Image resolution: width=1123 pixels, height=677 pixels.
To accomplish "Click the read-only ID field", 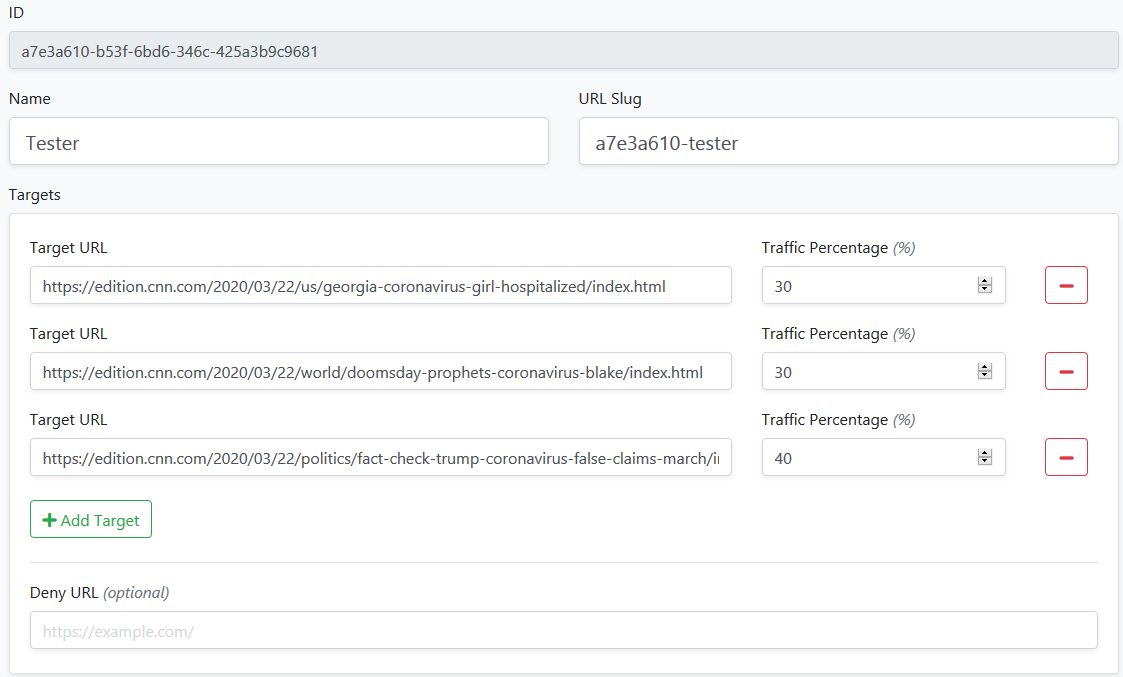I will click(563, 51).
